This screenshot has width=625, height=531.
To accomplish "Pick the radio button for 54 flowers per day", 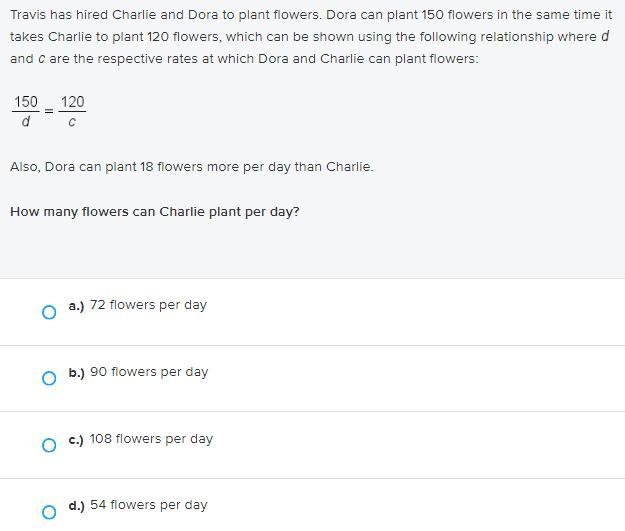I will [x=49, y=512].
